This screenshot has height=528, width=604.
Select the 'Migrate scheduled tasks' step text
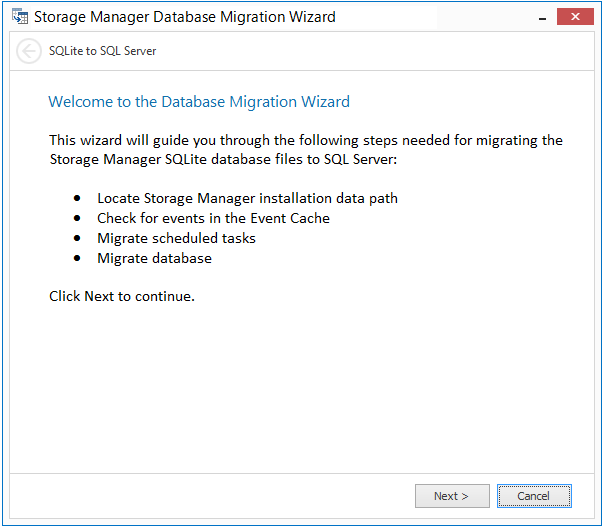tap(176, 238)
